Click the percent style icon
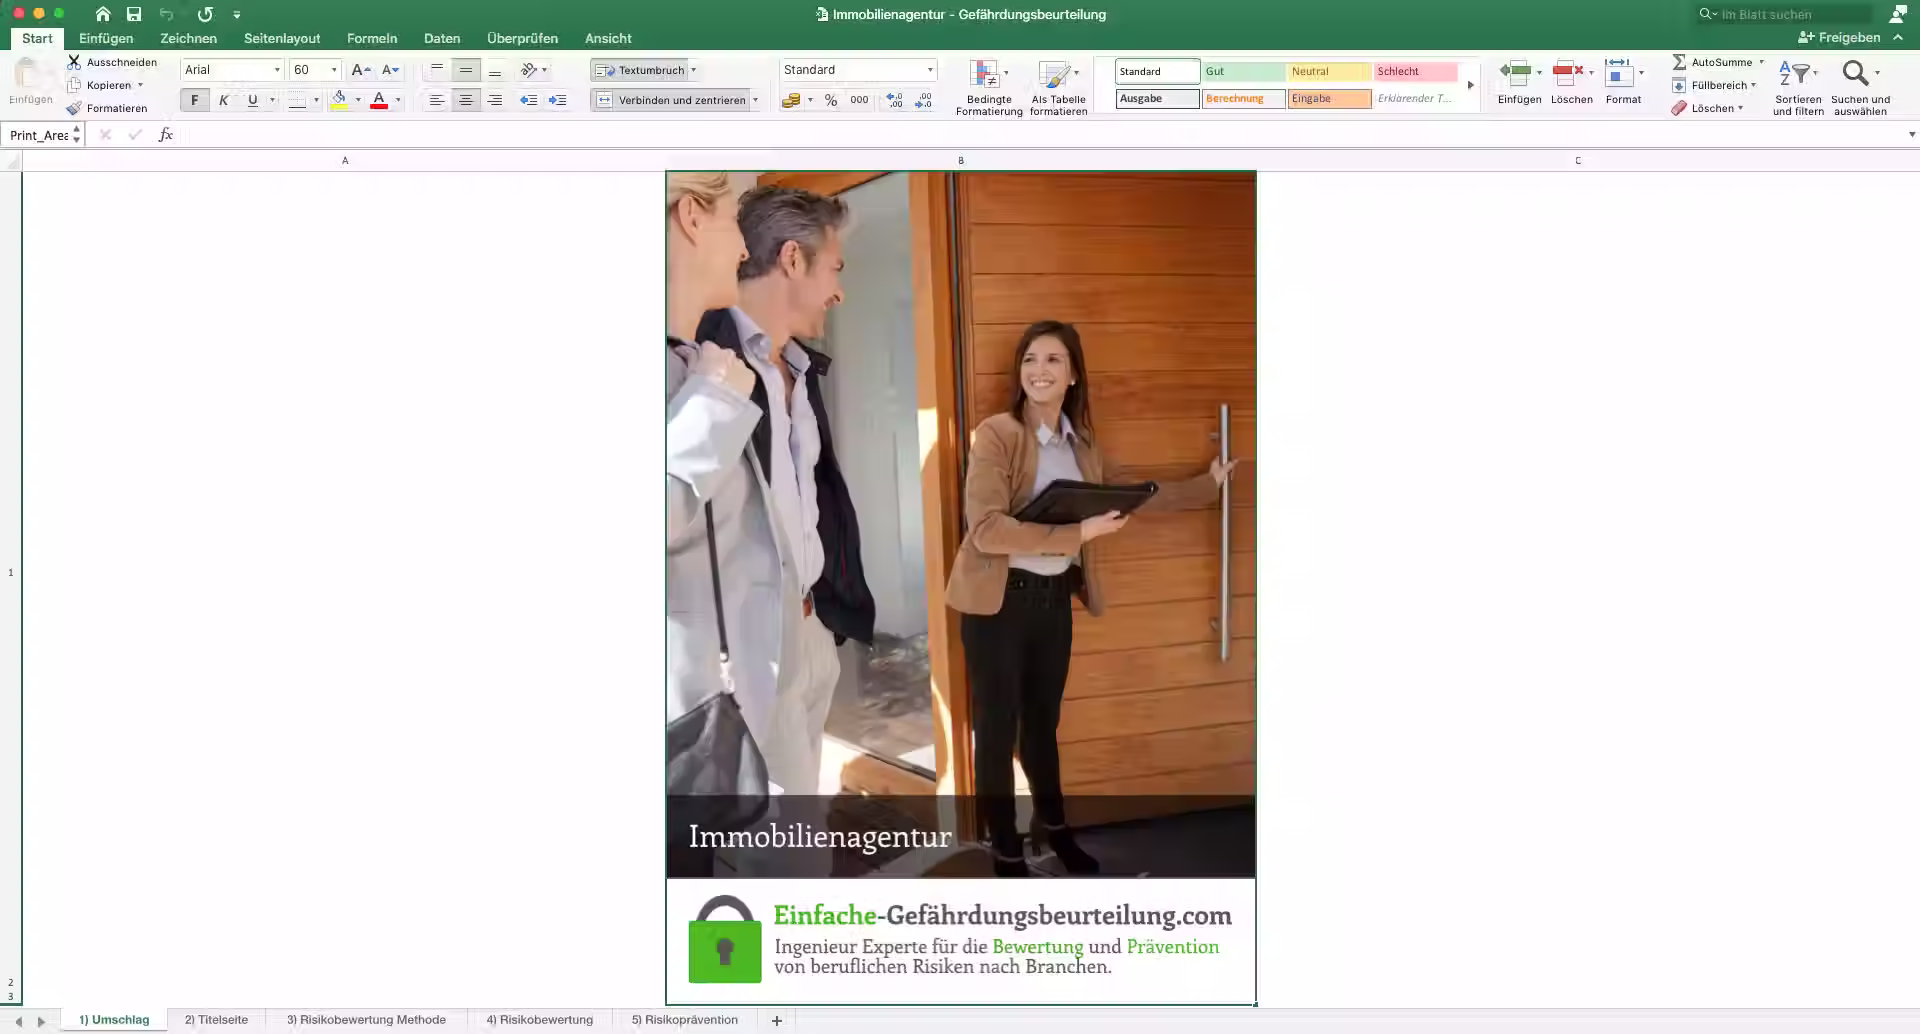The width and height of the screenshot is (1920, 1034). (x=829, y=99)
